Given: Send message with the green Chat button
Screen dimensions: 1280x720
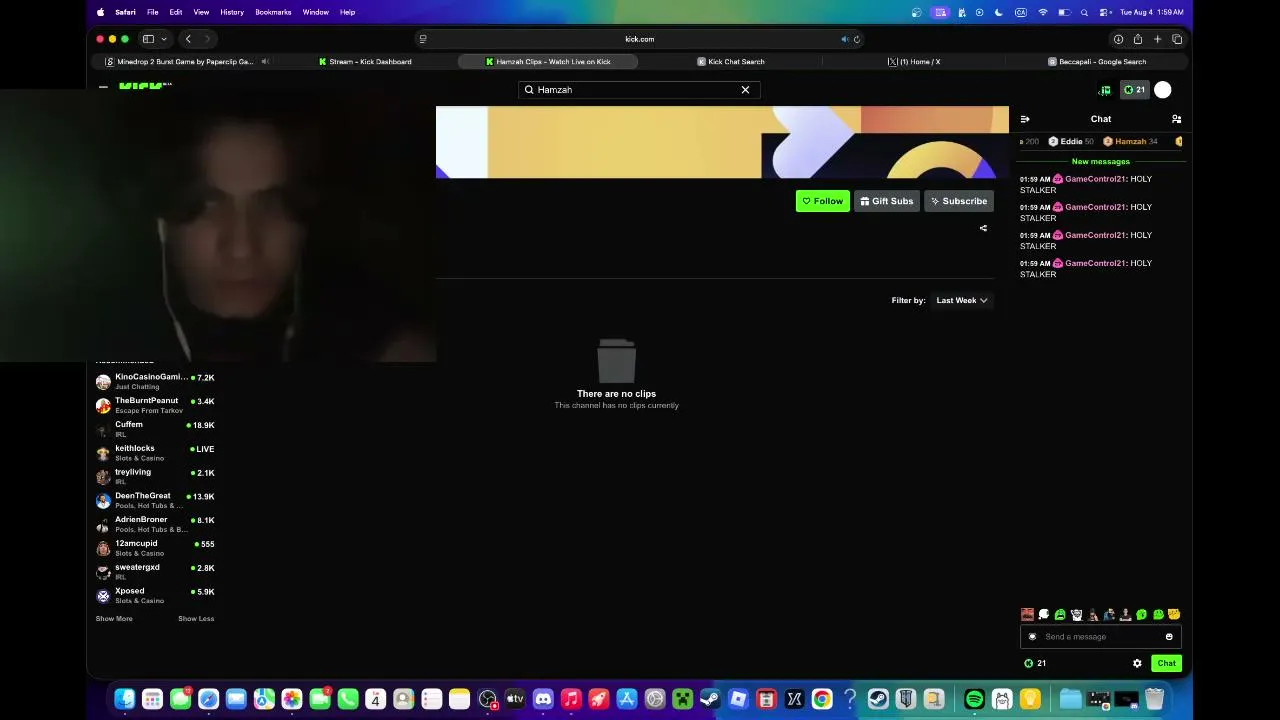Looking at the screenshot, I should tap(1167, 663).
